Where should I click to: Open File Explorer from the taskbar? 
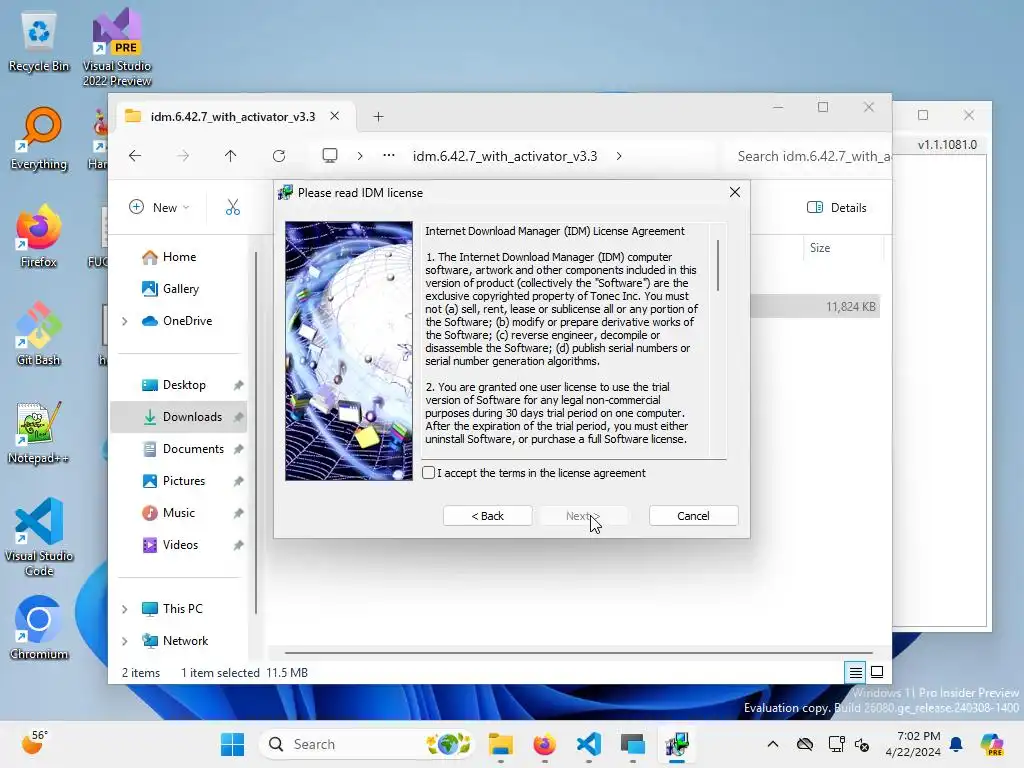pyautogui.click(x=501, y=744)
